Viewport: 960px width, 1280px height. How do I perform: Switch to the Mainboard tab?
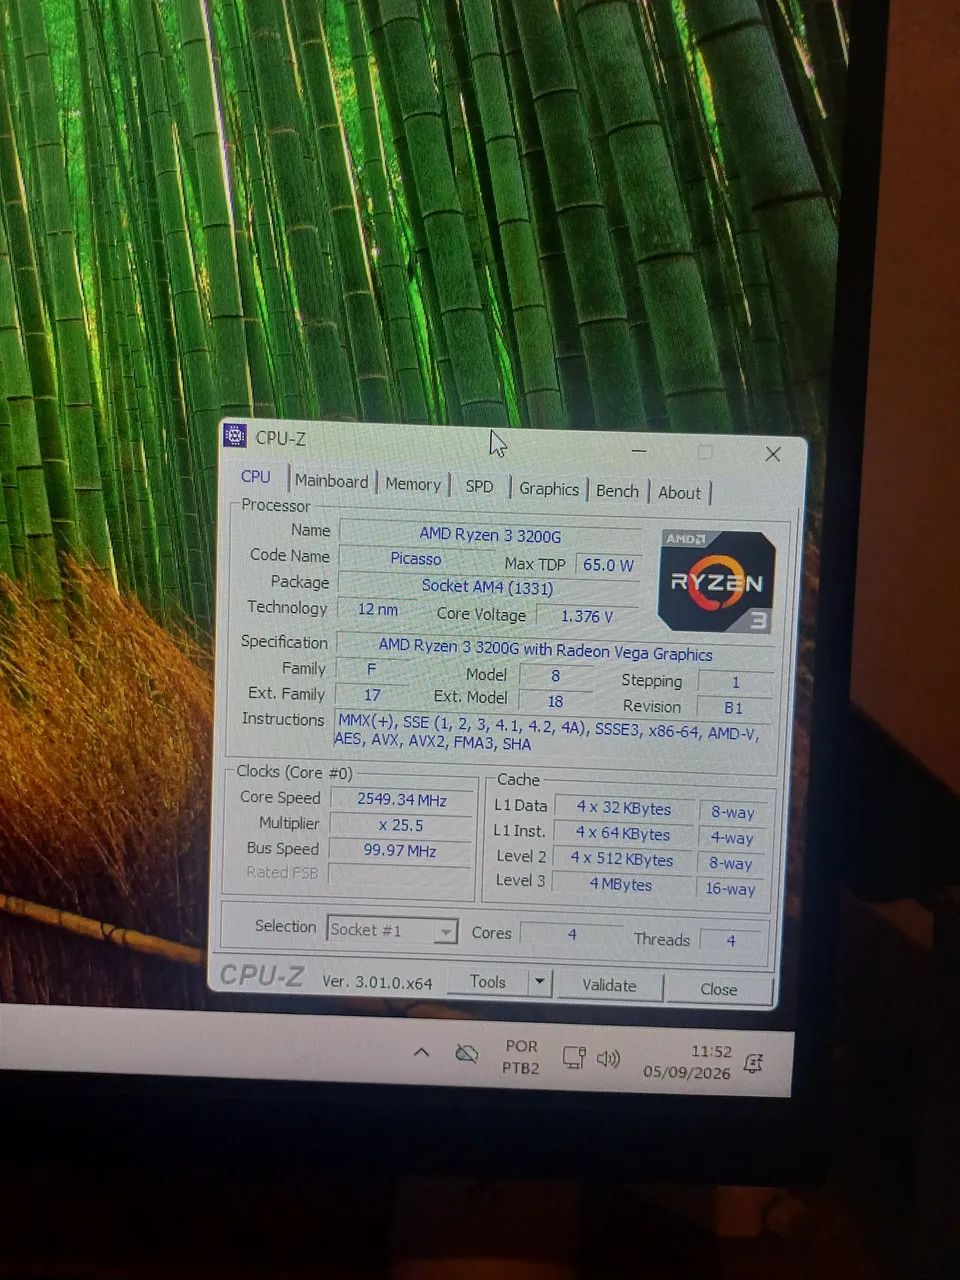[x=332, y=481]
